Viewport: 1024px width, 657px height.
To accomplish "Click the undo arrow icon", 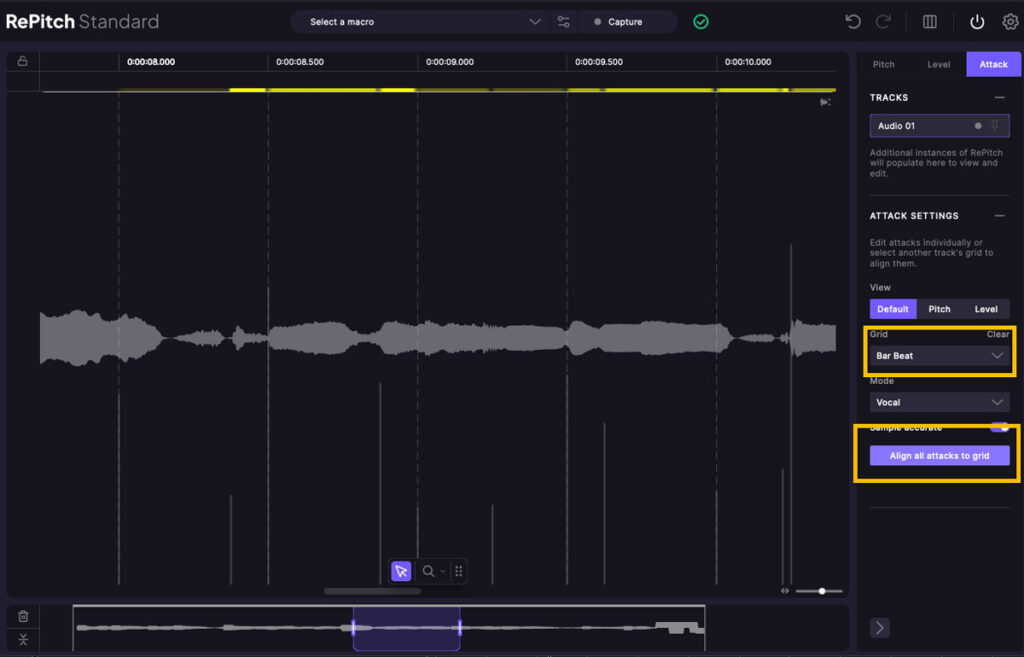I will tap(853, 21).
